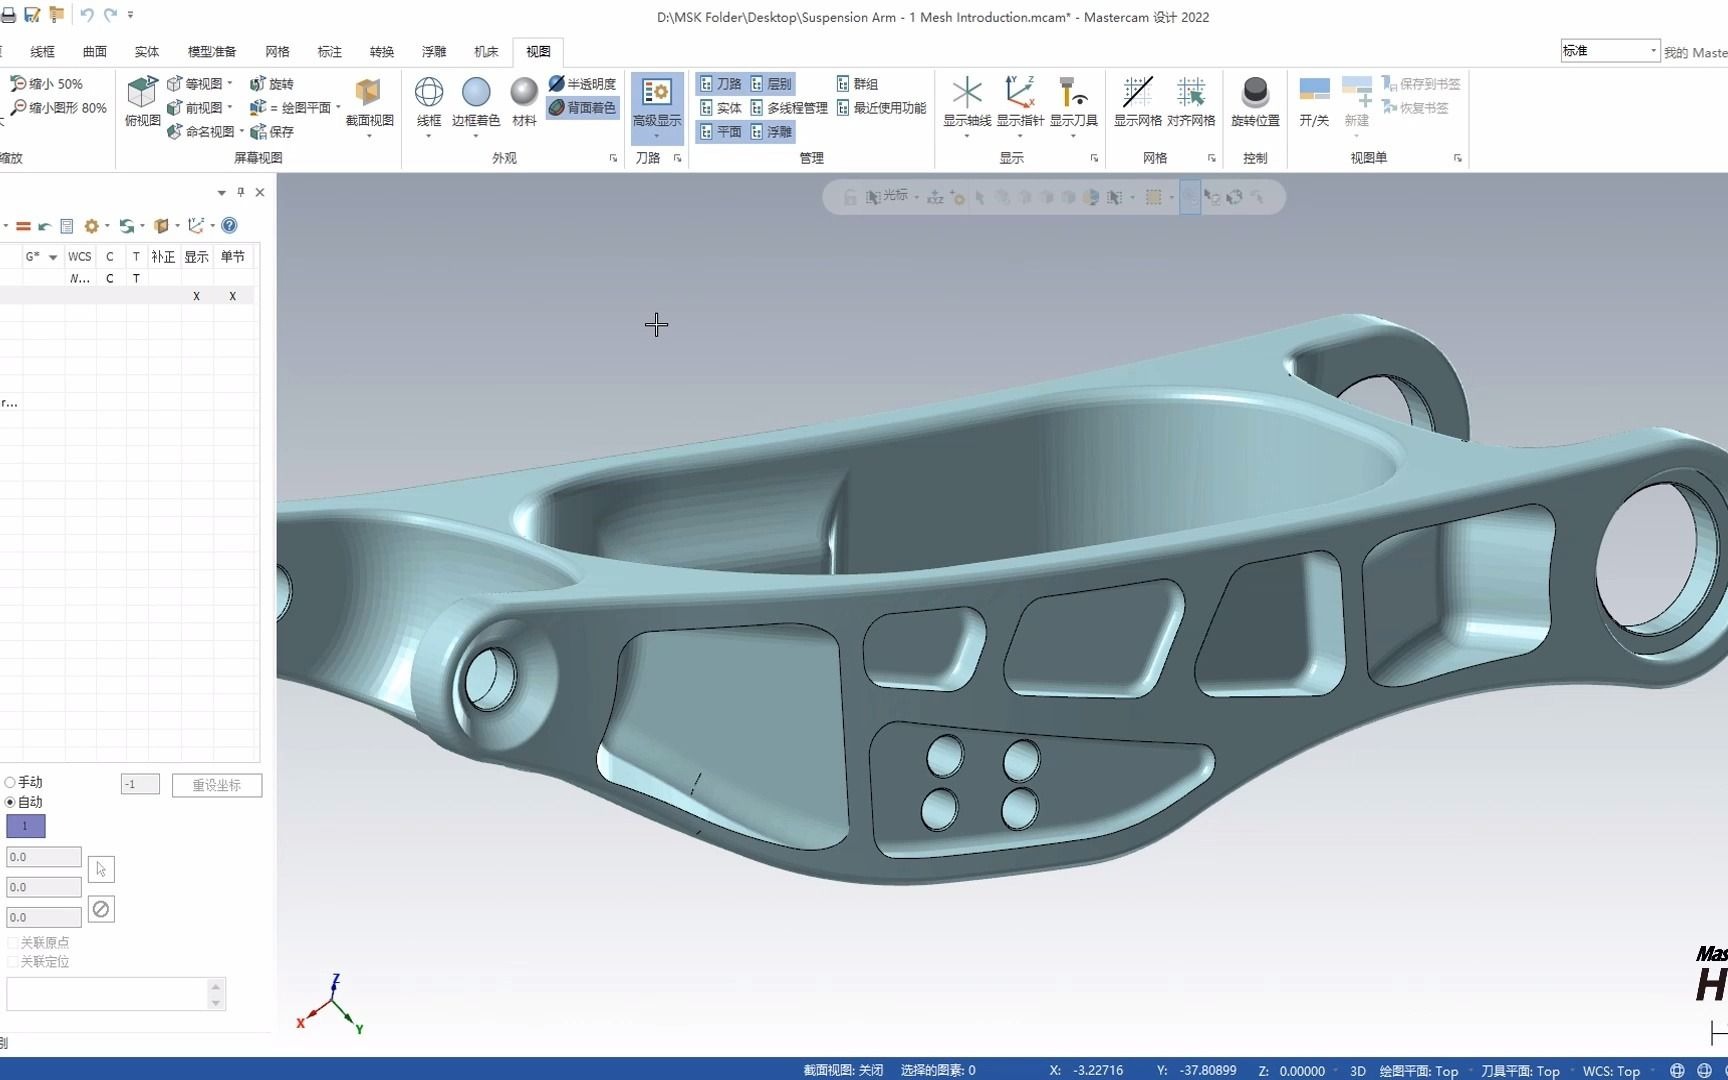Open the Isometric view (等视图) dropdown arrow
Screen dimensions: 1728x1080
click(230, 84)
